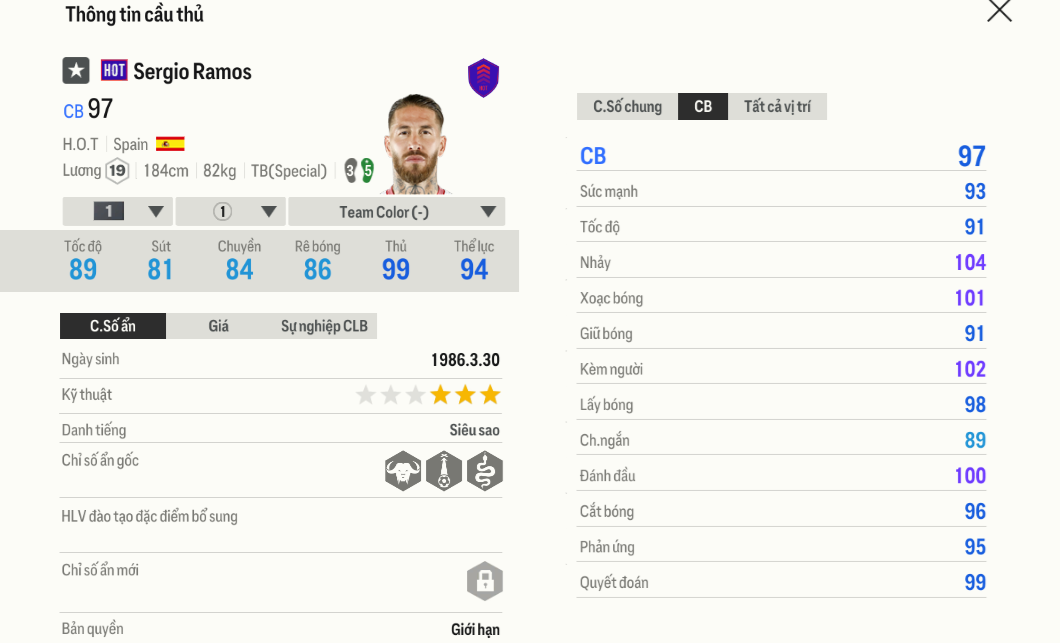Click the purple HOT season shield badge
The width and height of the screenshot is (1060, 643).
(x=483, y=78)
